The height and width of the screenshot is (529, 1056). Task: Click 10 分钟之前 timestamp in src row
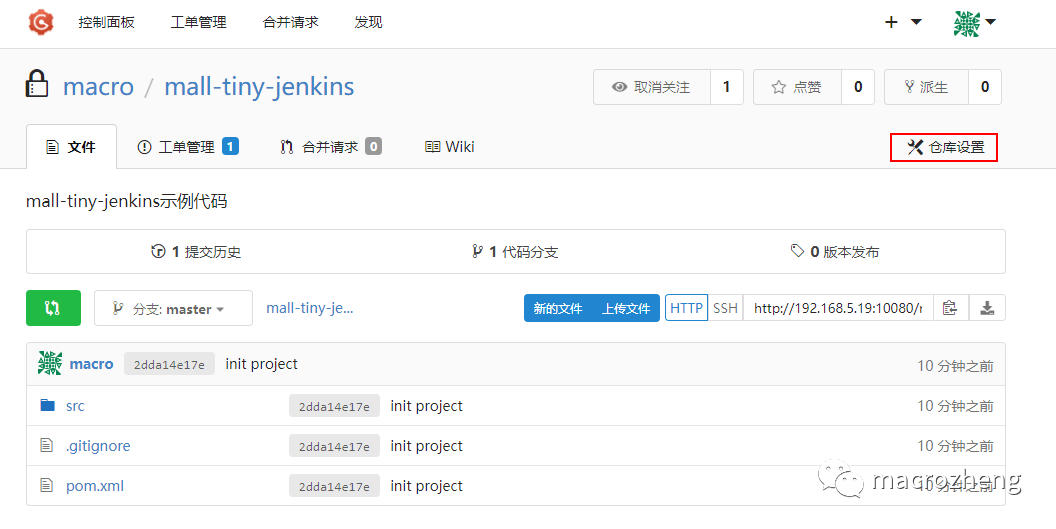pos(955,406)
